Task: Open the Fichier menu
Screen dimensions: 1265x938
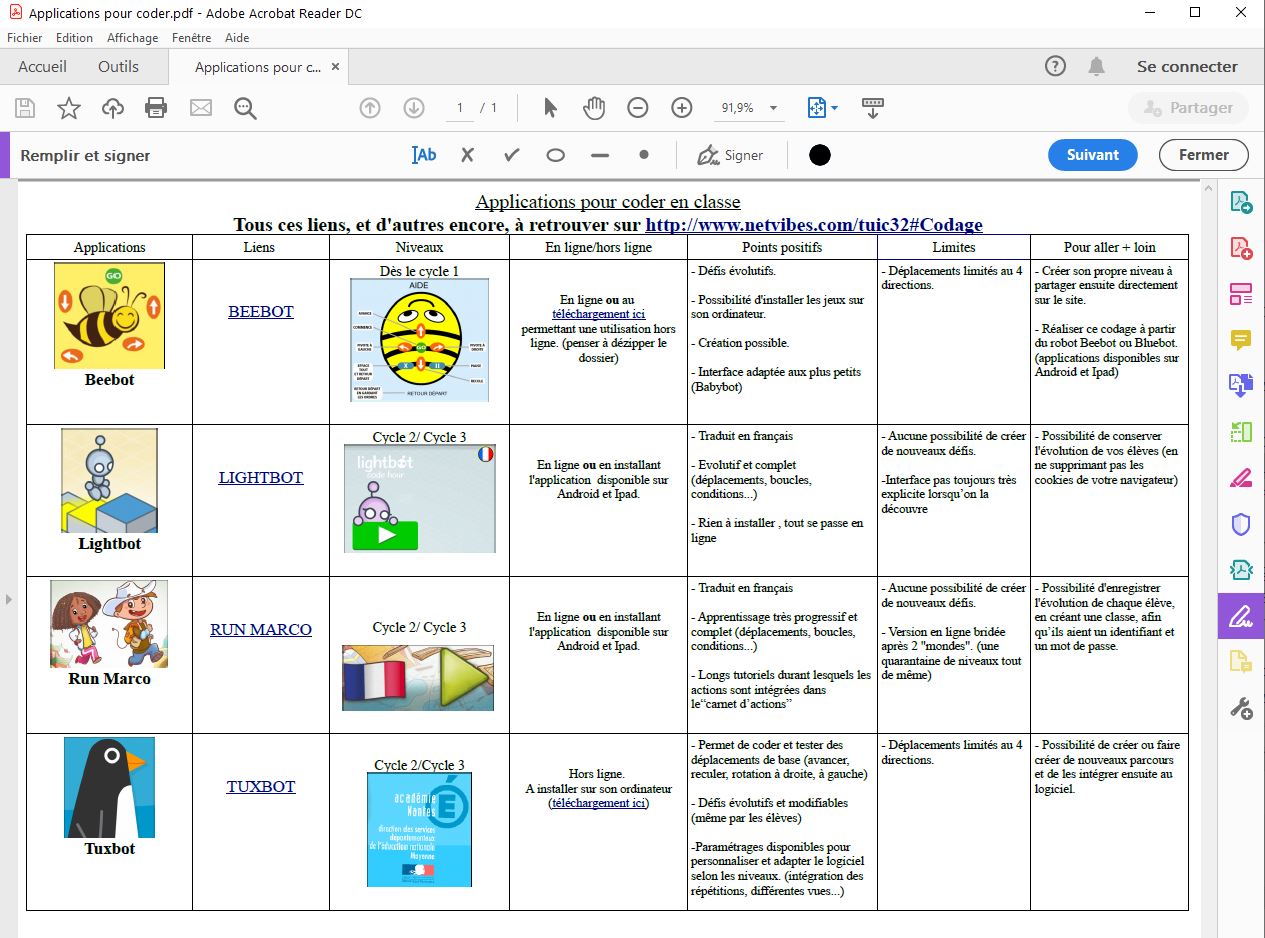Action: (25, 38)
